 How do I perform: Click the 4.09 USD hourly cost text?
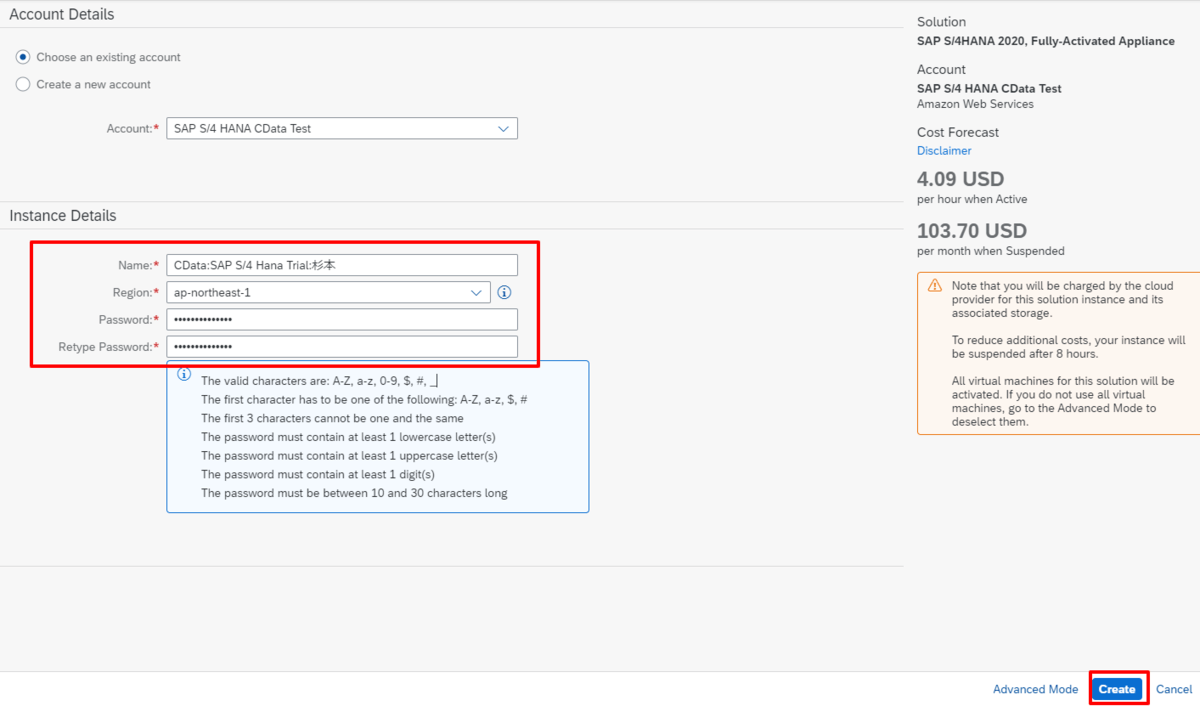point(960,180)
